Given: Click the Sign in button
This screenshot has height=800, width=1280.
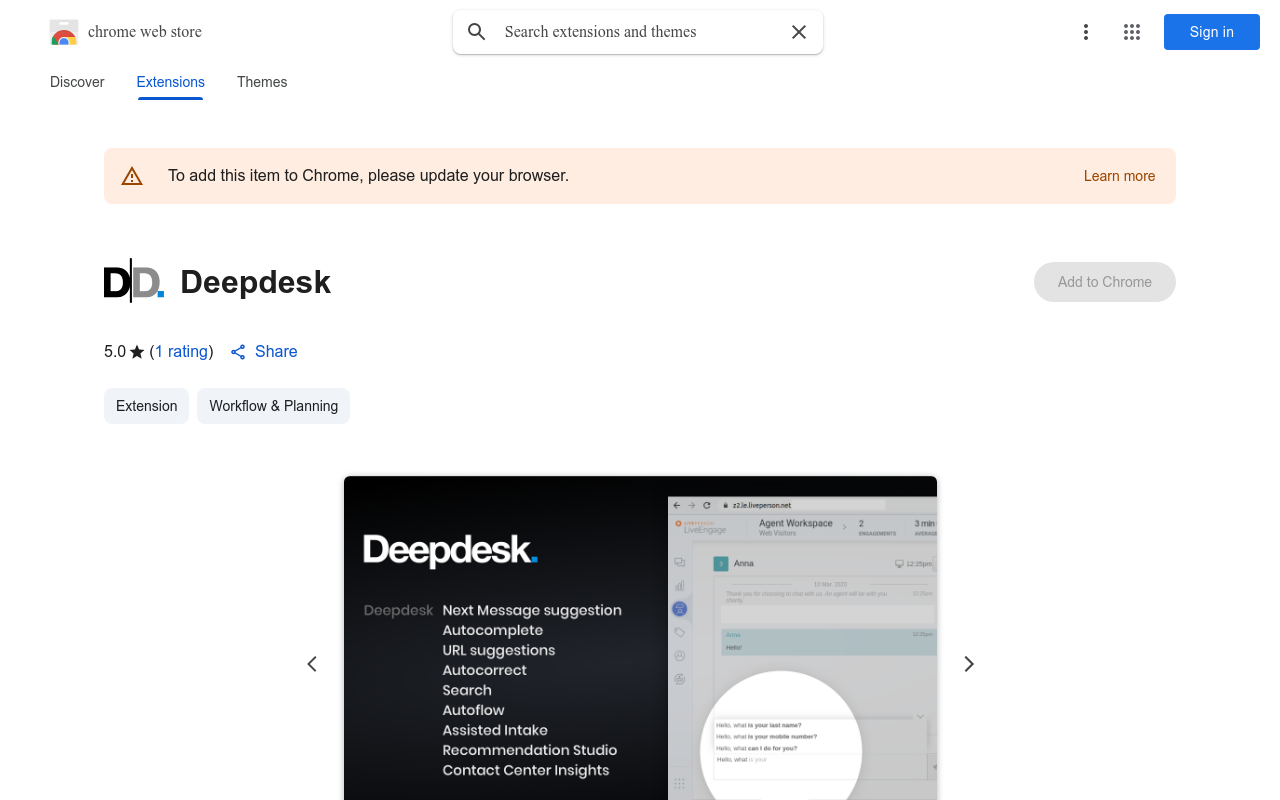Looking at the screenshot, I should [x=1212, y=32].
